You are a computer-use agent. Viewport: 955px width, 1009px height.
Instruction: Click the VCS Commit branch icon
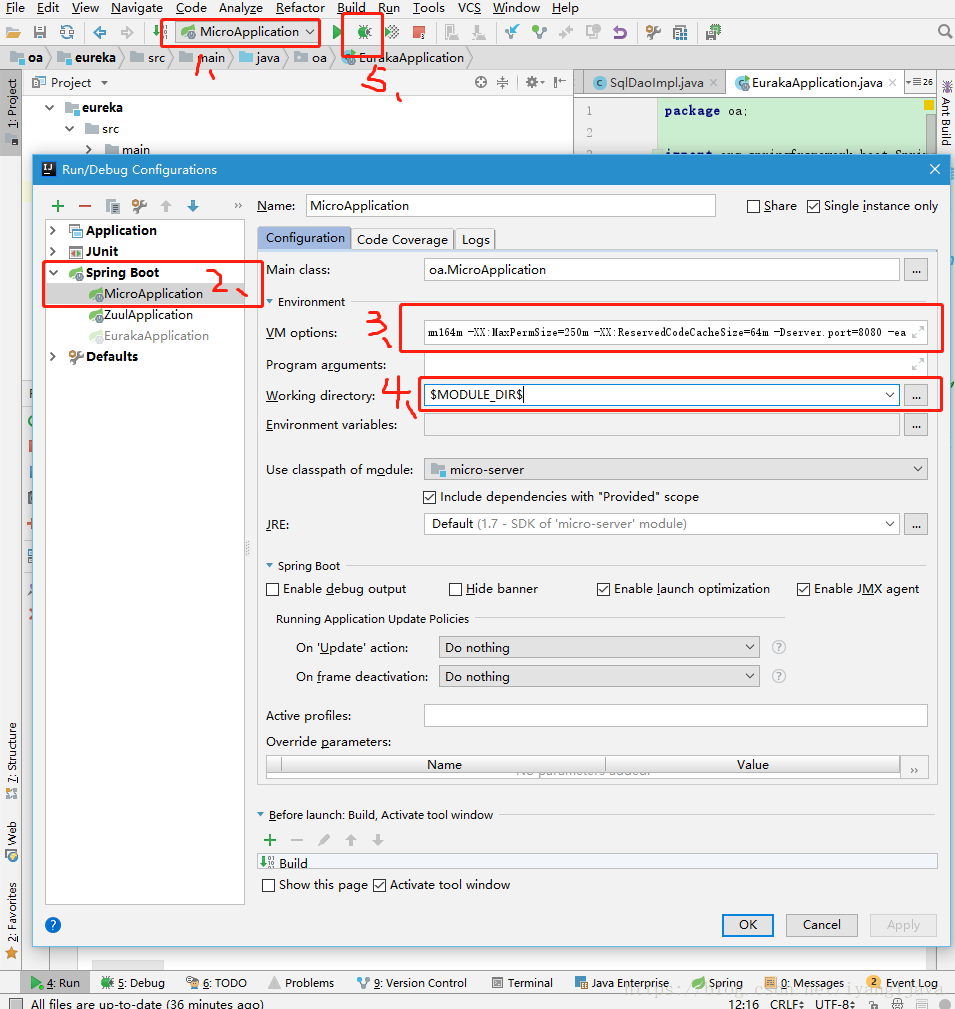pos(539,32)
